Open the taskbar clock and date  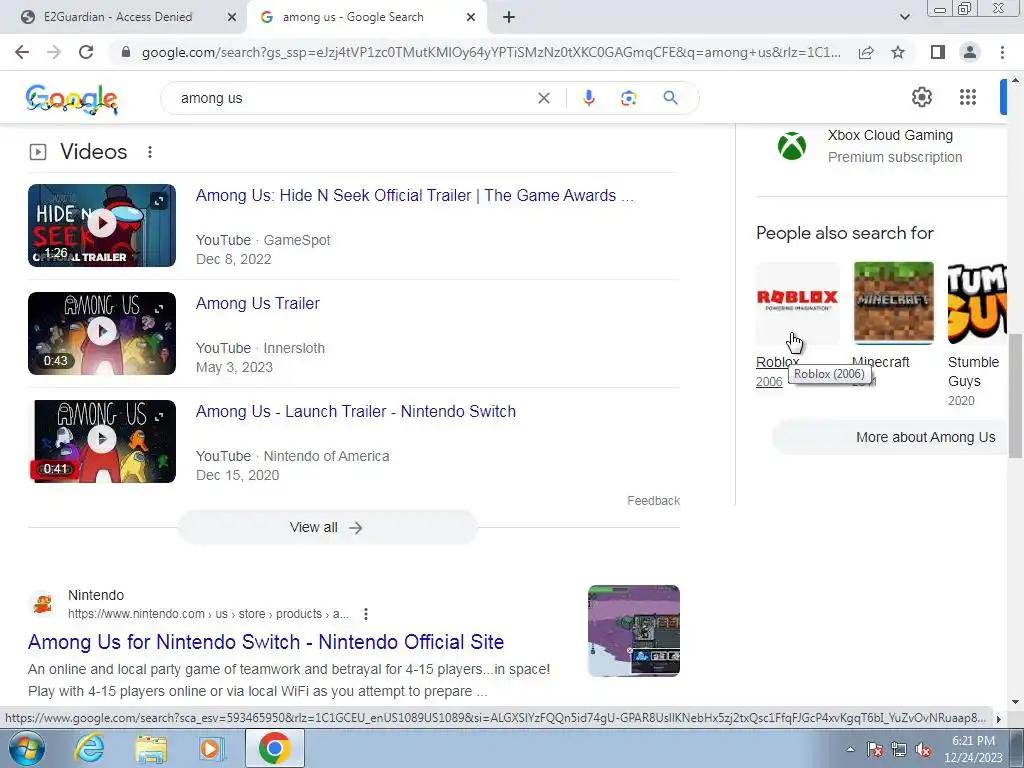point(973,749)
